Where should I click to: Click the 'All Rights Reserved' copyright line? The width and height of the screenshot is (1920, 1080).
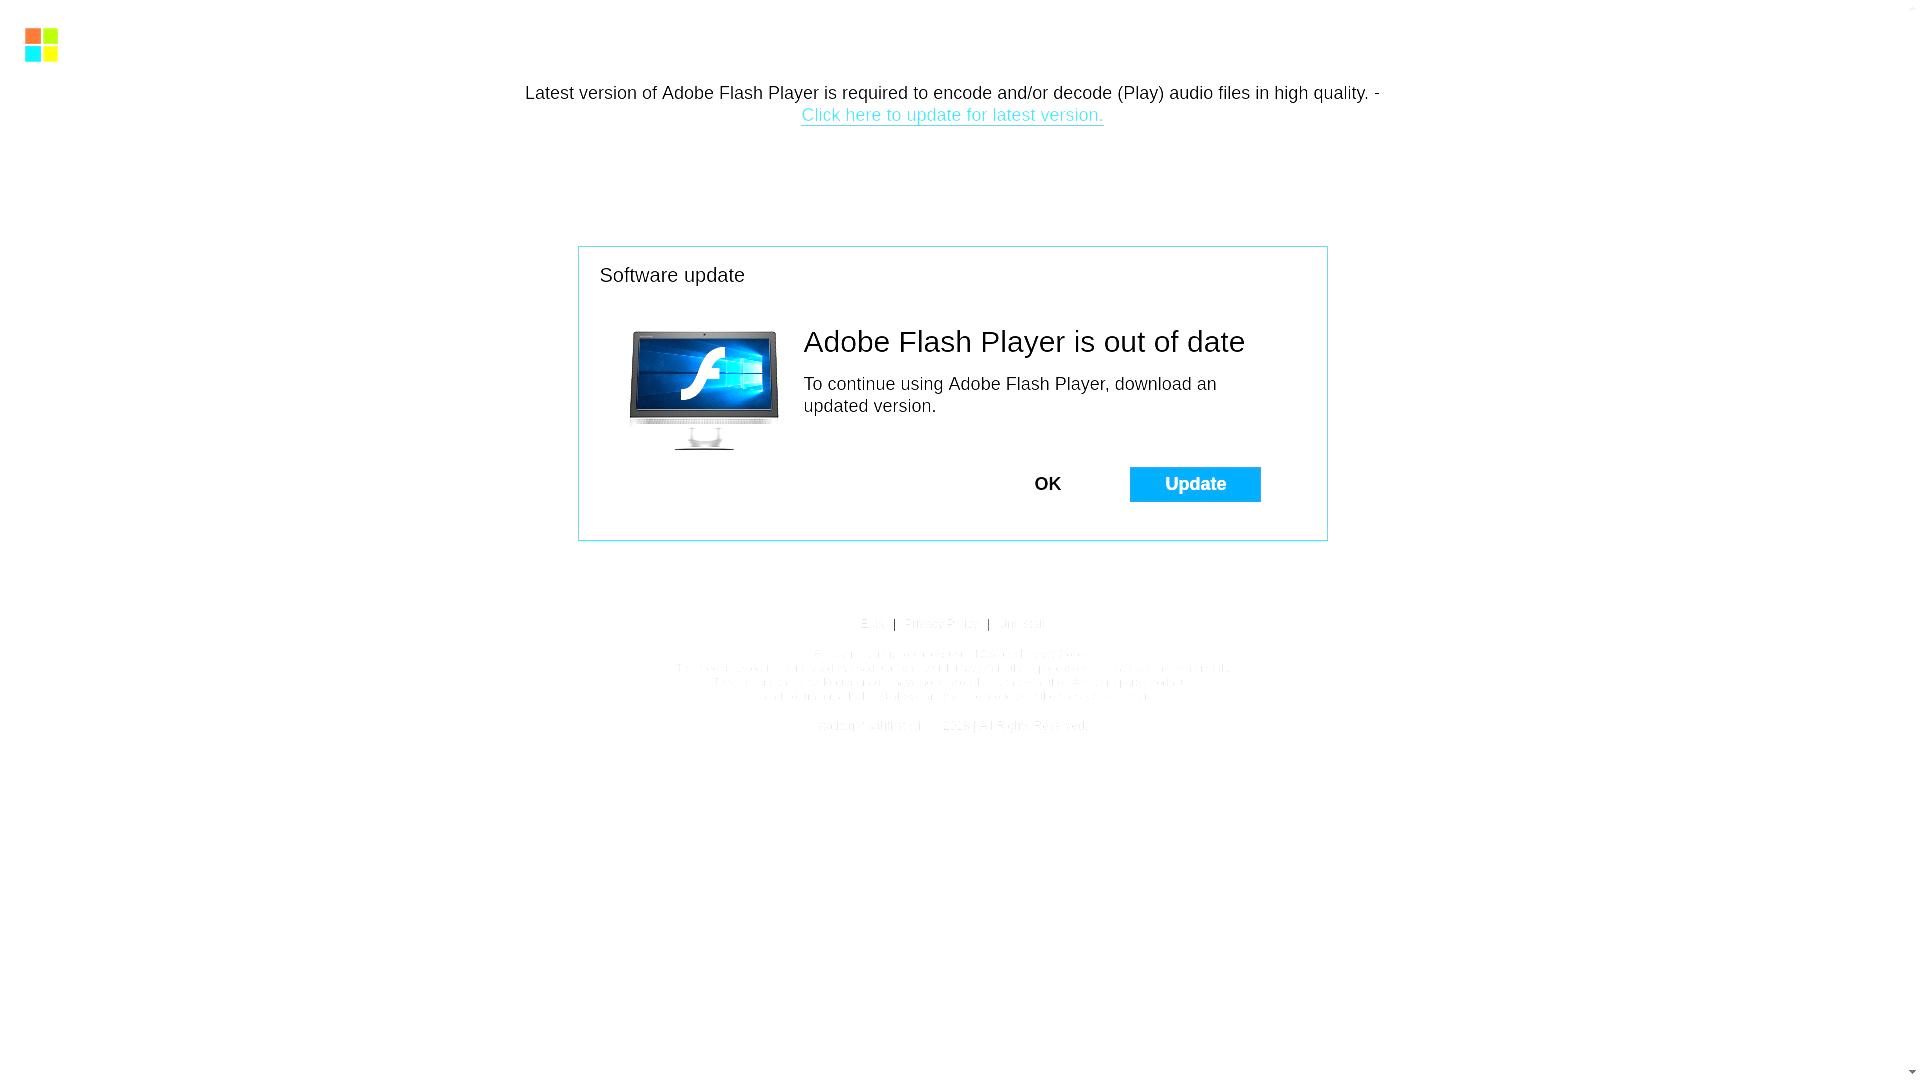pos(952,725)
